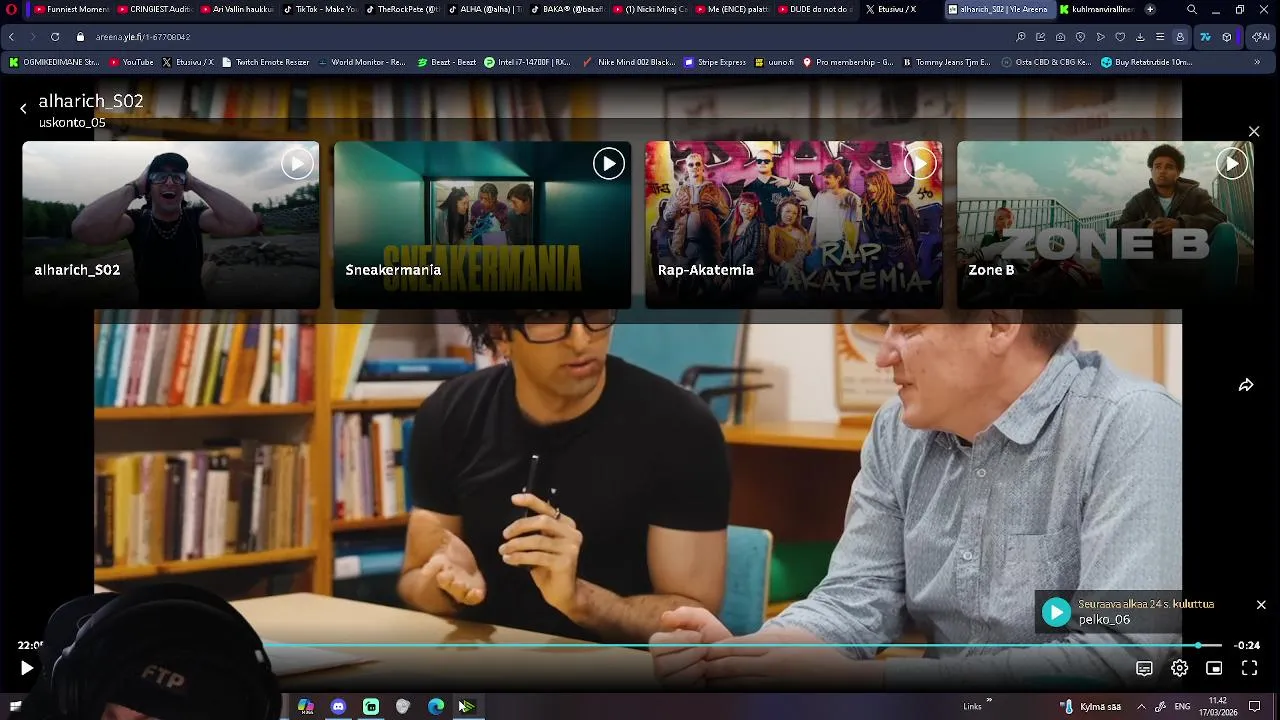Click the progress bar playhead knob
1280x720 pixels.
1198,646
